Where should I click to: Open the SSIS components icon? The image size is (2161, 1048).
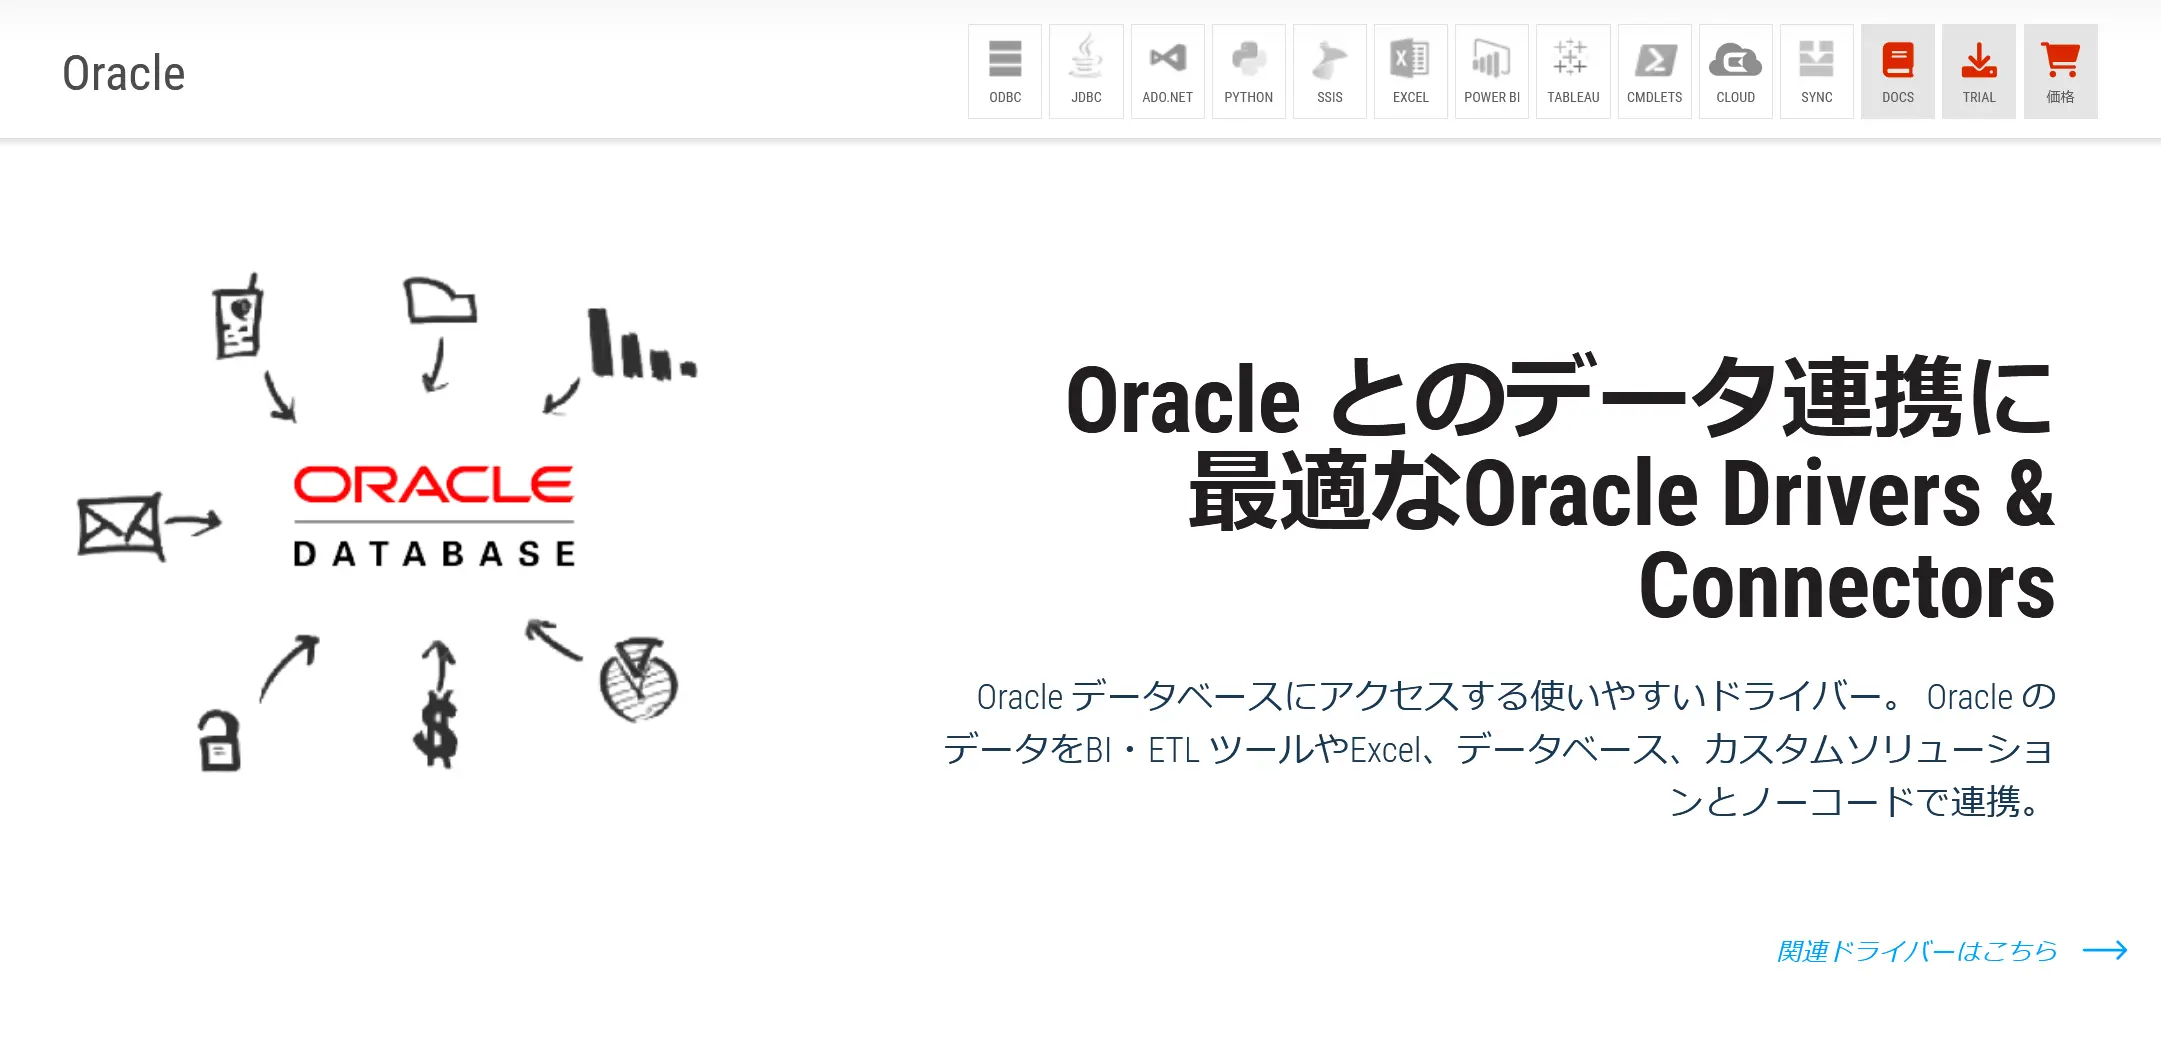(x=1330, y=72)
